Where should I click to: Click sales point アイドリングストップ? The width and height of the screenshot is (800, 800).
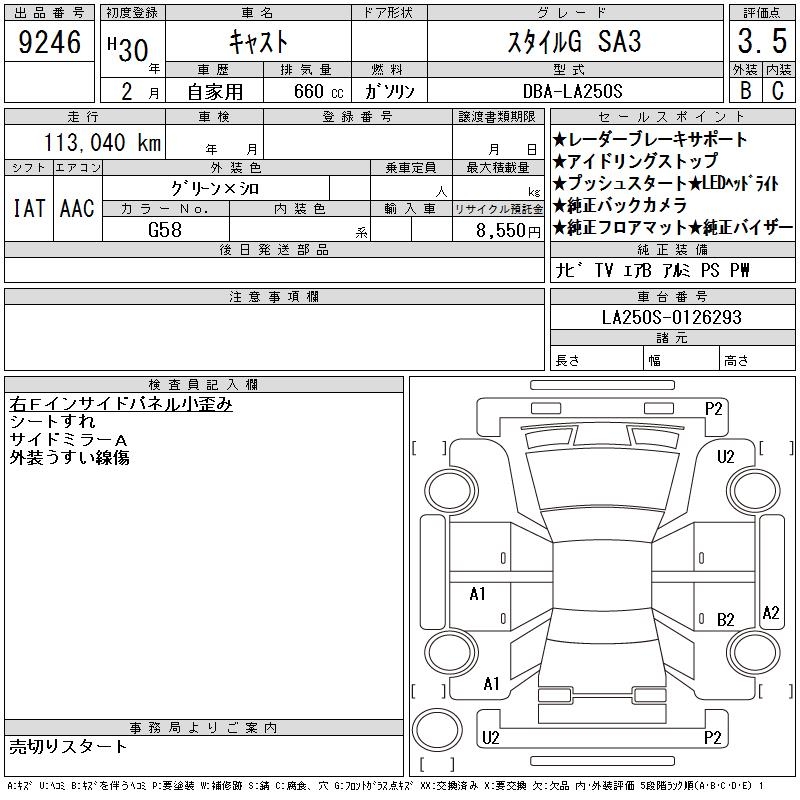pyautogui.click(x=635, y=161)
